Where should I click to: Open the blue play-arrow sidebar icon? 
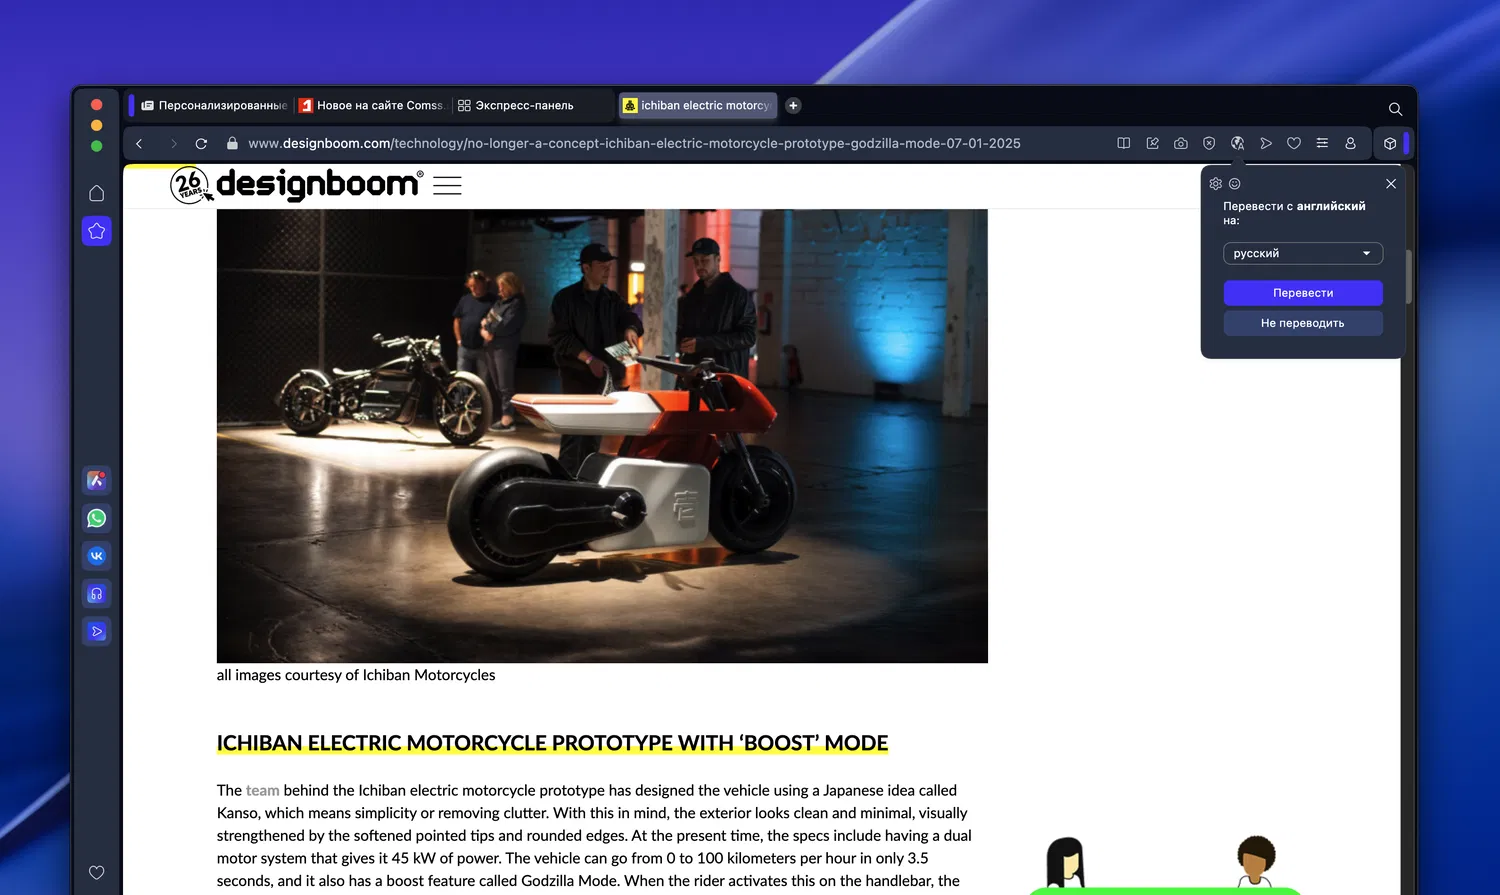tap(96, 632)
